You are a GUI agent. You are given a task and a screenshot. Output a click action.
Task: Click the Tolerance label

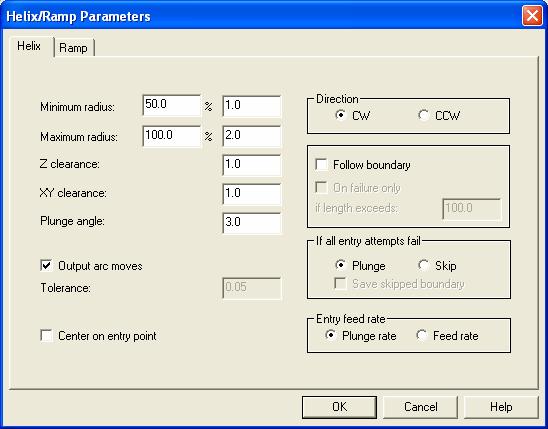coord(65,288)
